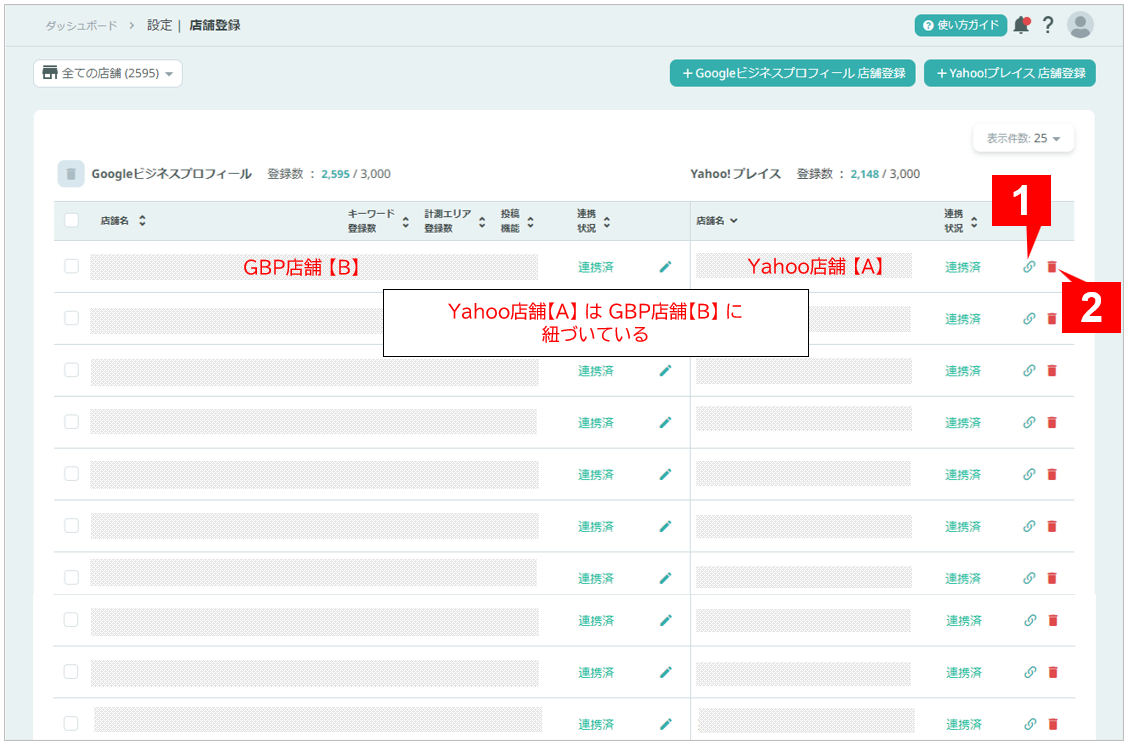Click the pencil edit icon in the third row

coord(665,371)
